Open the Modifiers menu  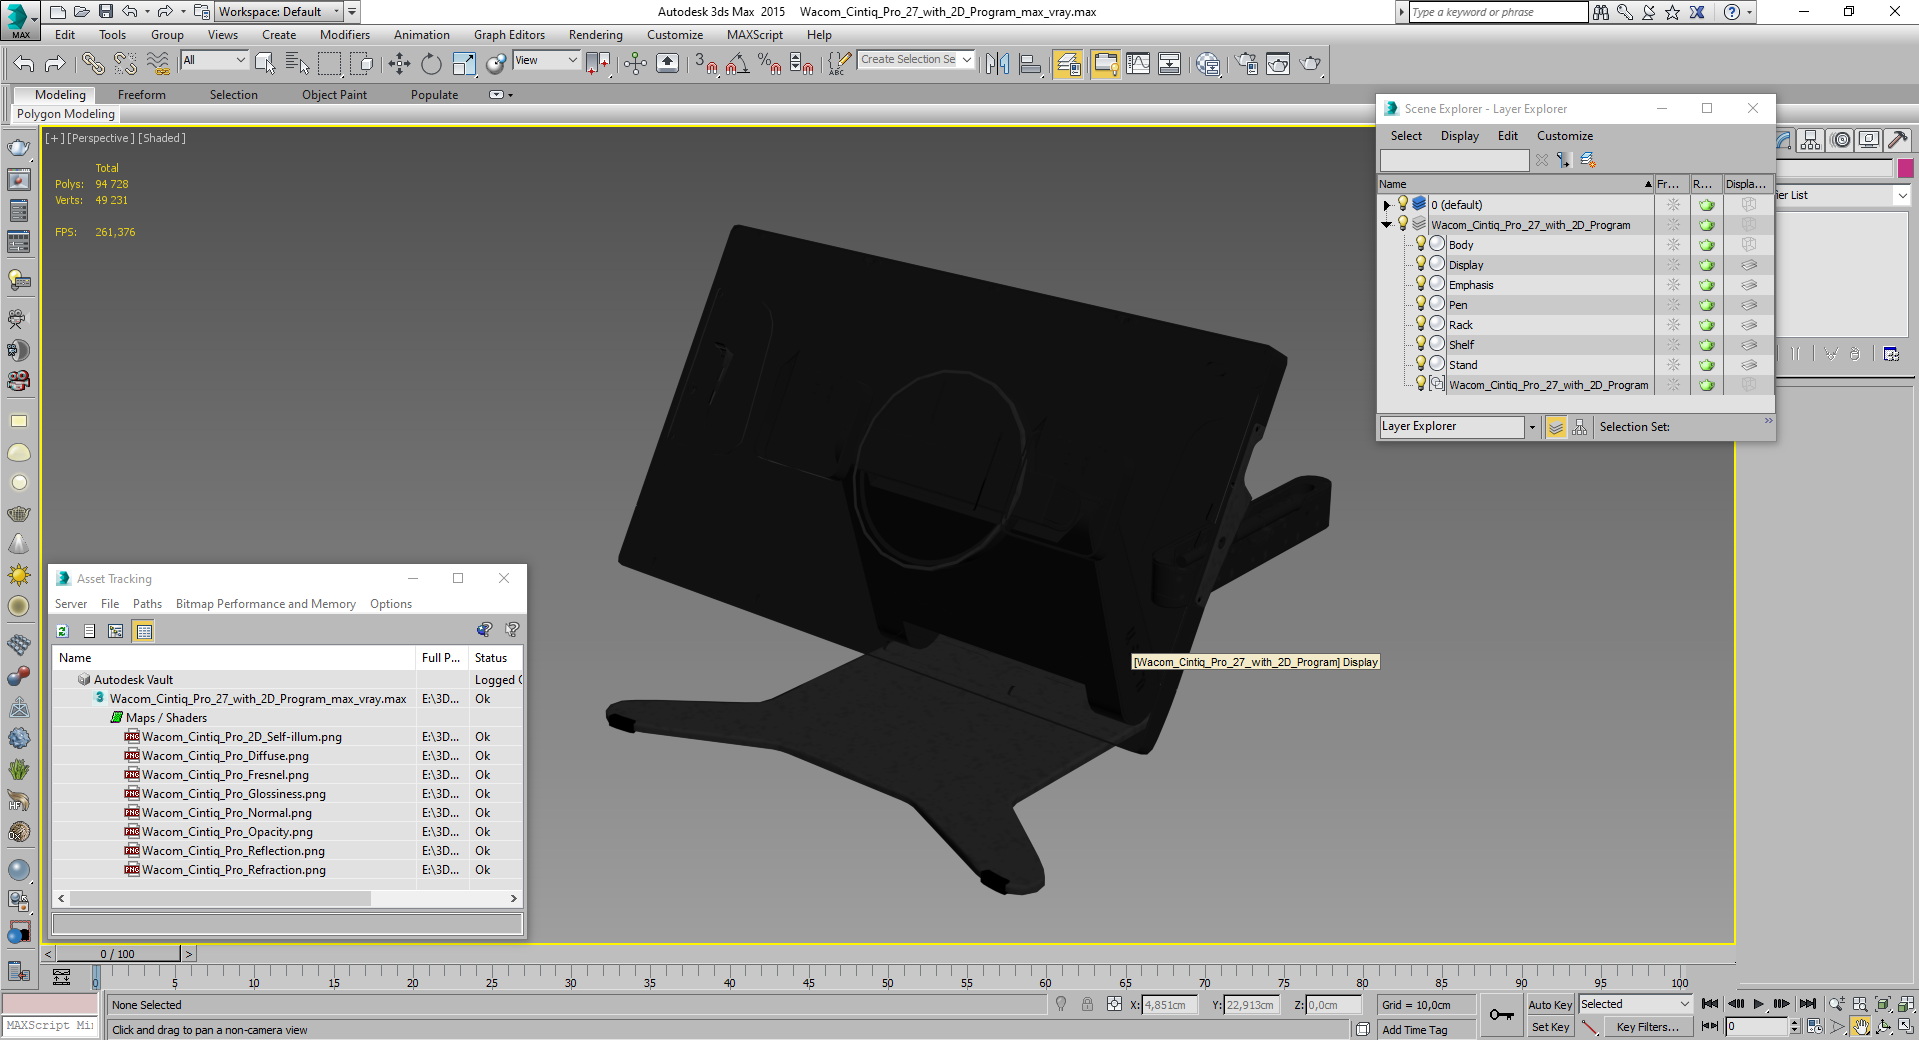(345, 35)
